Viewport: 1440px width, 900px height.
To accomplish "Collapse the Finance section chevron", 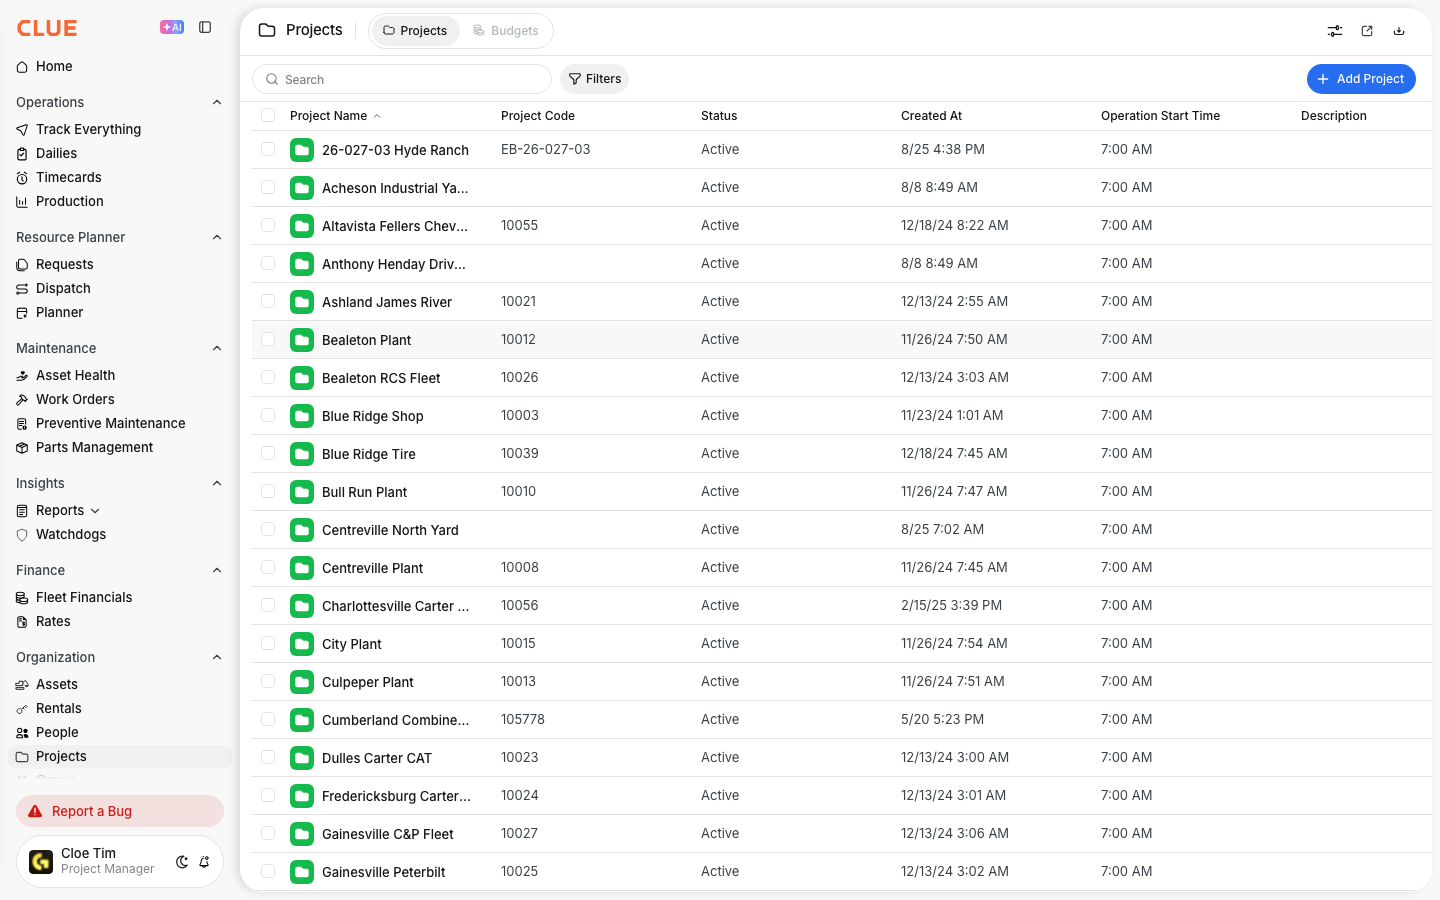I will (x=217, y=570).
